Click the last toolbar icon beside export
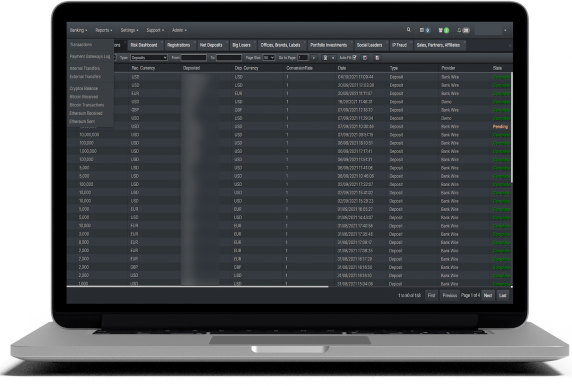 click(x=377, y=58)
